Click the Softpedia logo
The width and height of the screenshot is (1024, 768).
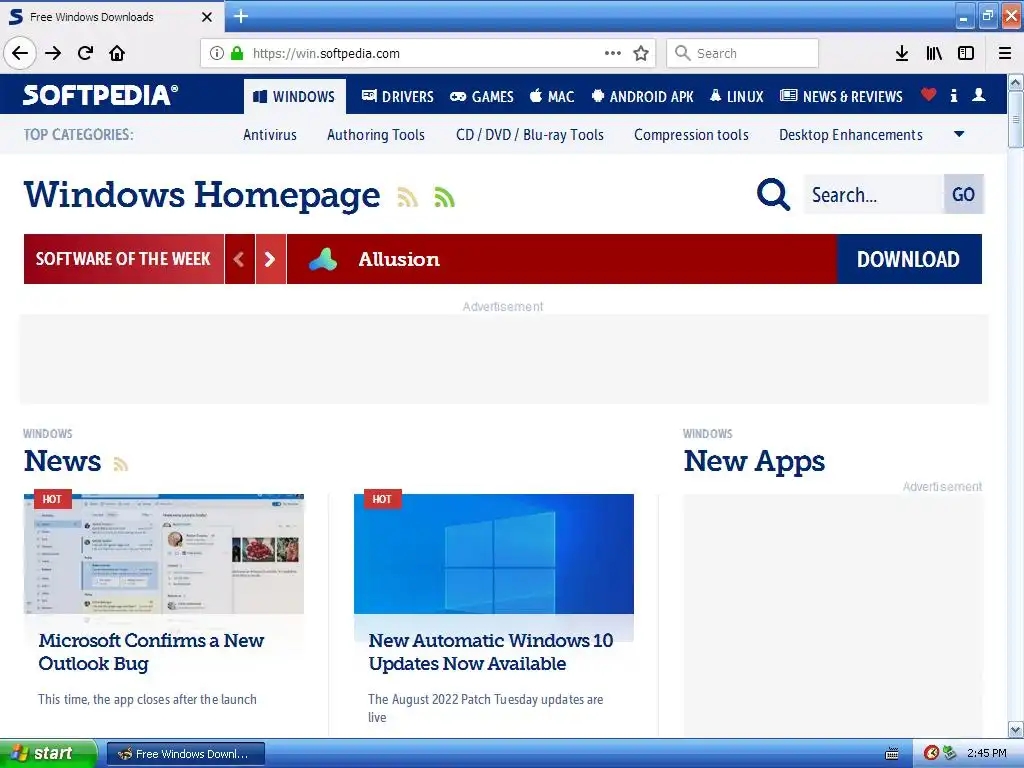point(100,95)
